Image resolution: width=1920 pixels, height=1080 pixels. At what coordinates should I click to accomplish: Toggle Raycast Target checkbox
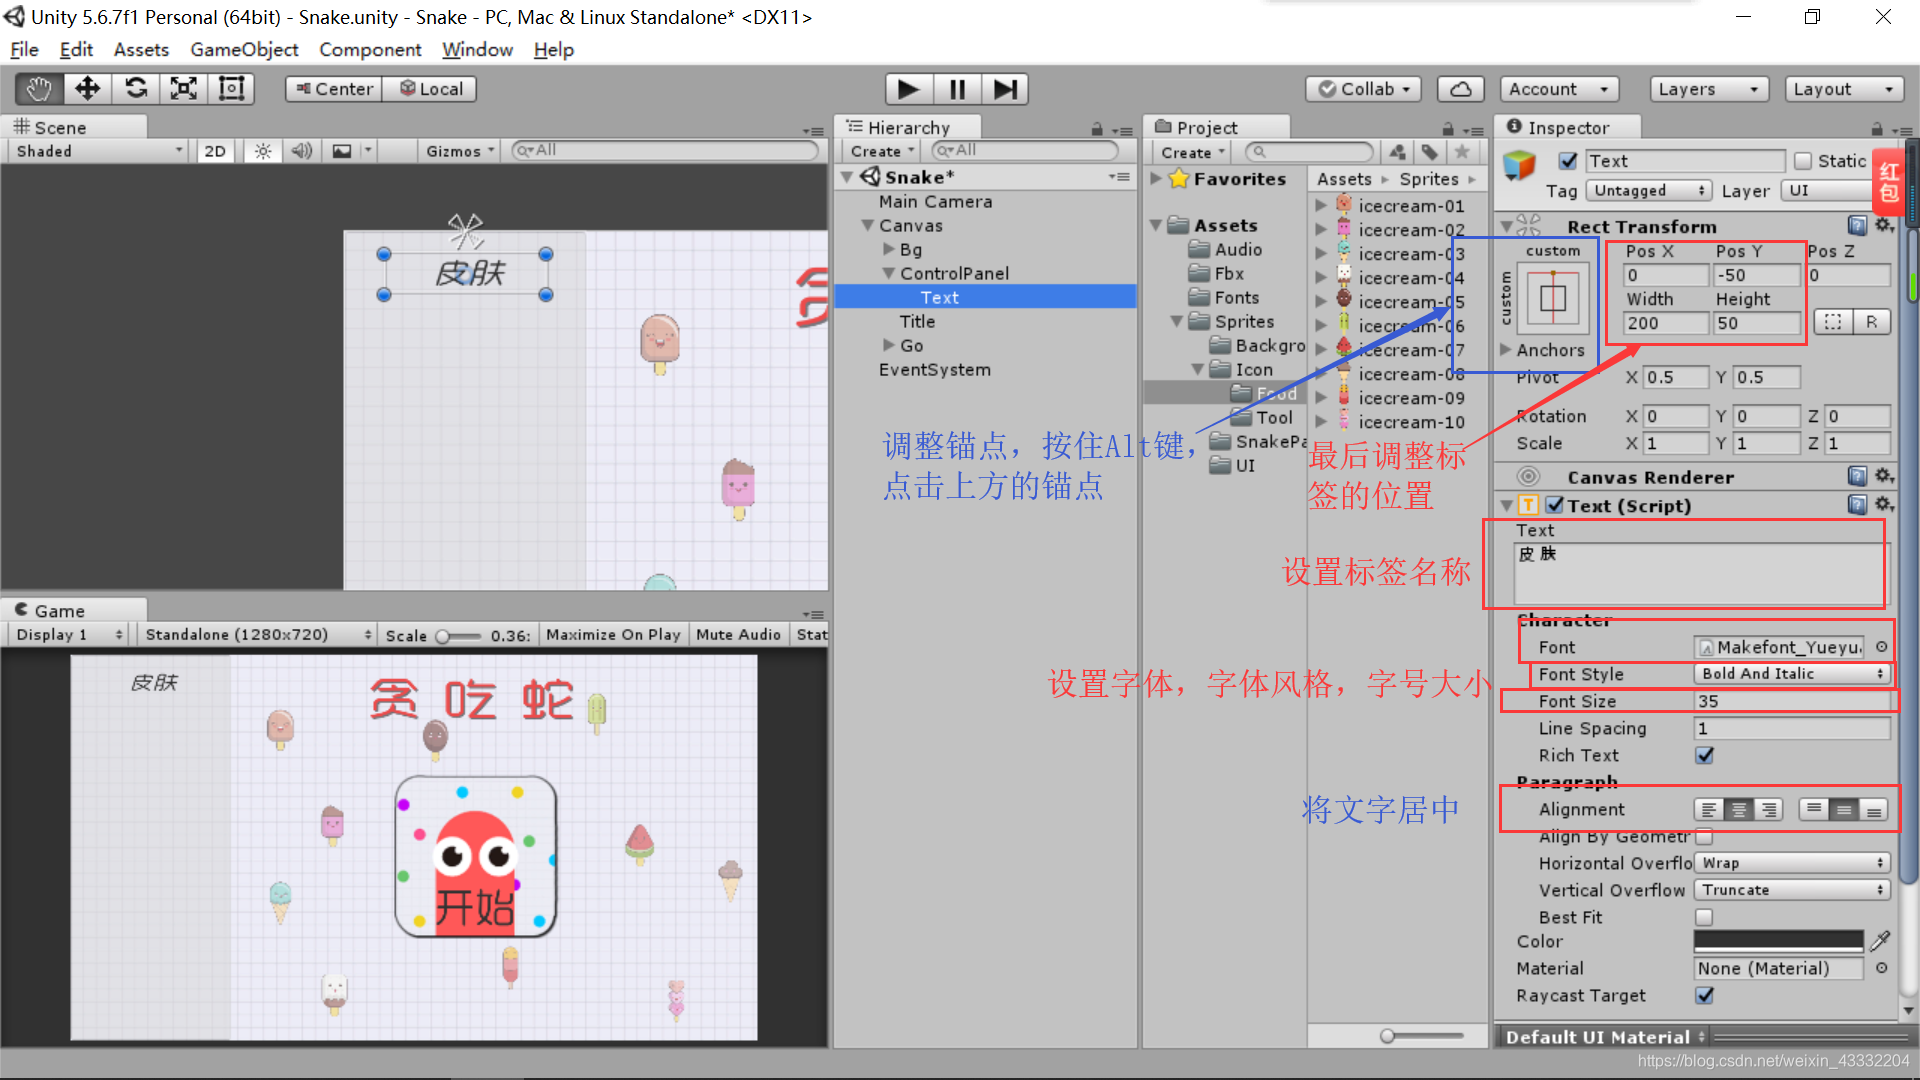coord(1705,995)
